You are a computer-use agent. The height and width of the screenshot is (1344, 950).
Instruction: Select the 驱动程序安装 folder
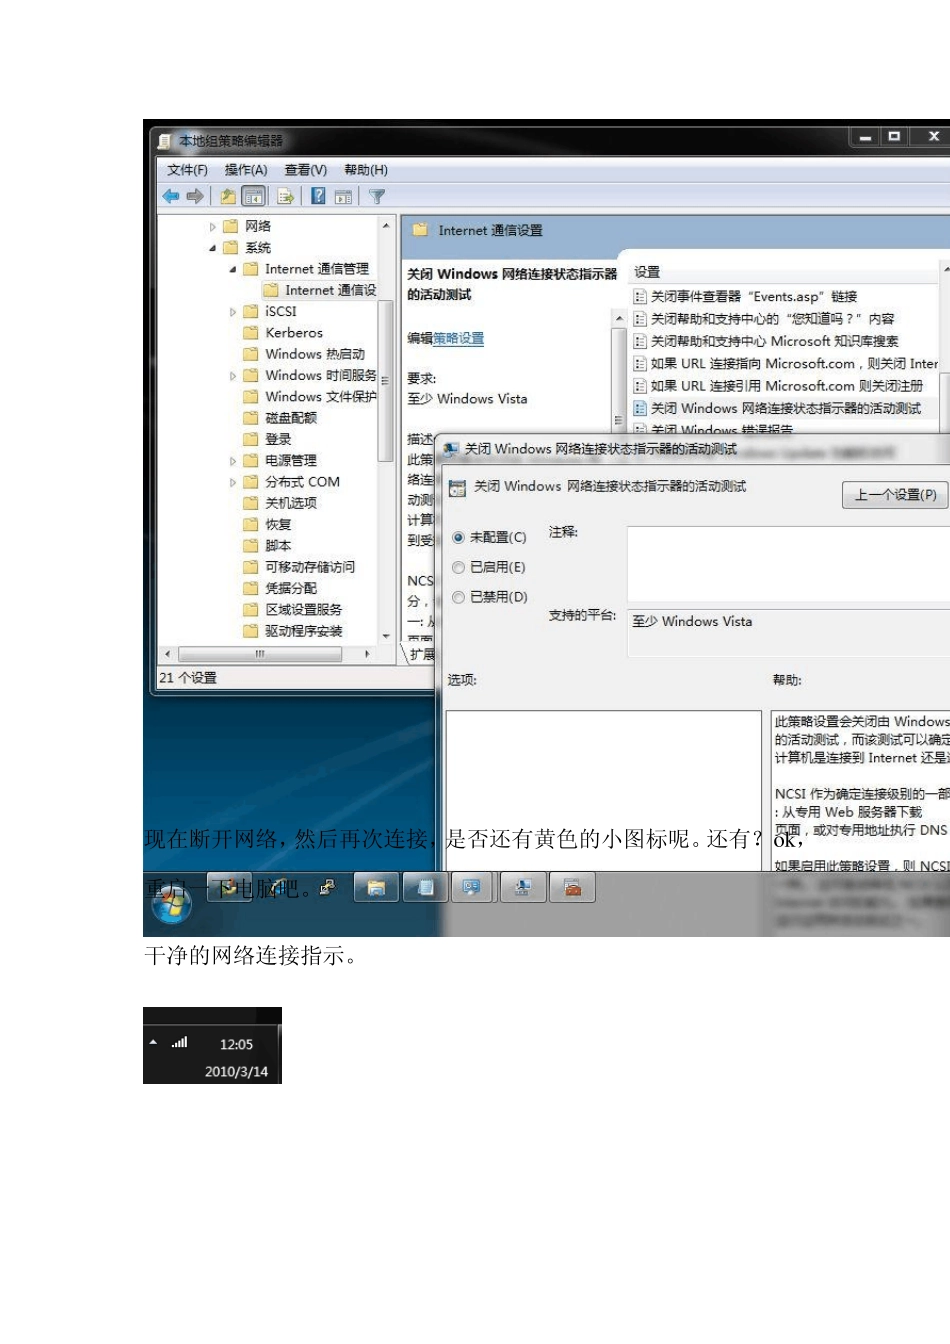coord(303,631)
